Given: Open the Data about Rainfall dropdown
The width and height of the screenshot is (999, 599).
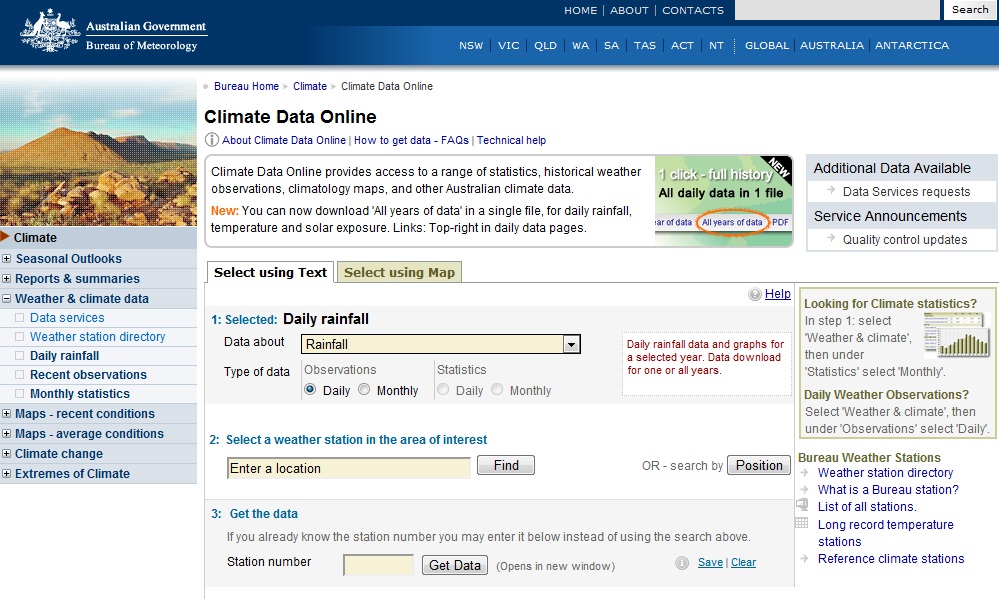Looking at the screenshot, I should pos(571,344).
